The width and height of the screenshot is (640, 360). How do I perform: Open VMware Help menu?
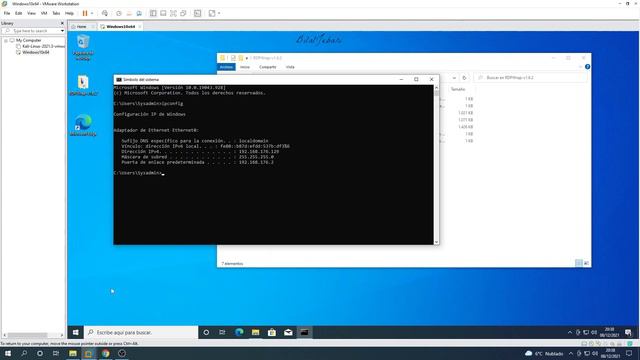(69, 13)
